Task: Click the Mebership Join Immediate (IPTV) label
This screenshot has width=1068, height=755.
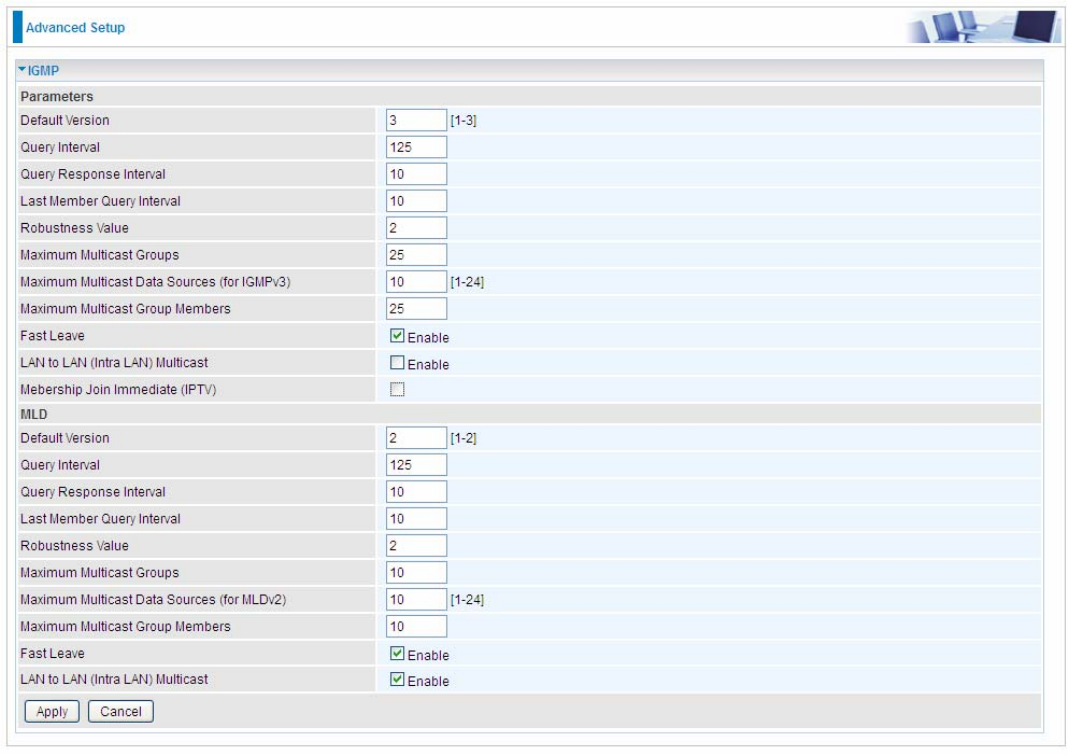Action: tap(119, 390)
